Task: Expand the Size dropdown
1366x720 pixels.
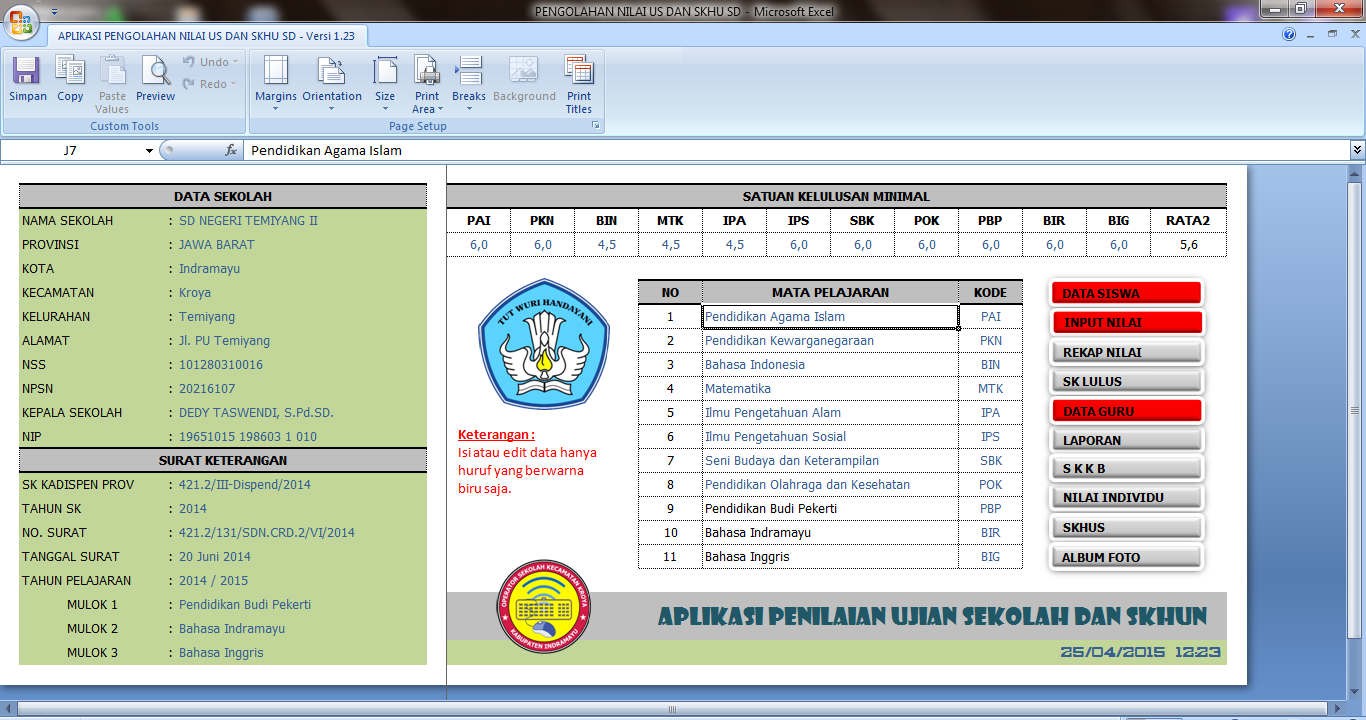Action: pos(385,85)
